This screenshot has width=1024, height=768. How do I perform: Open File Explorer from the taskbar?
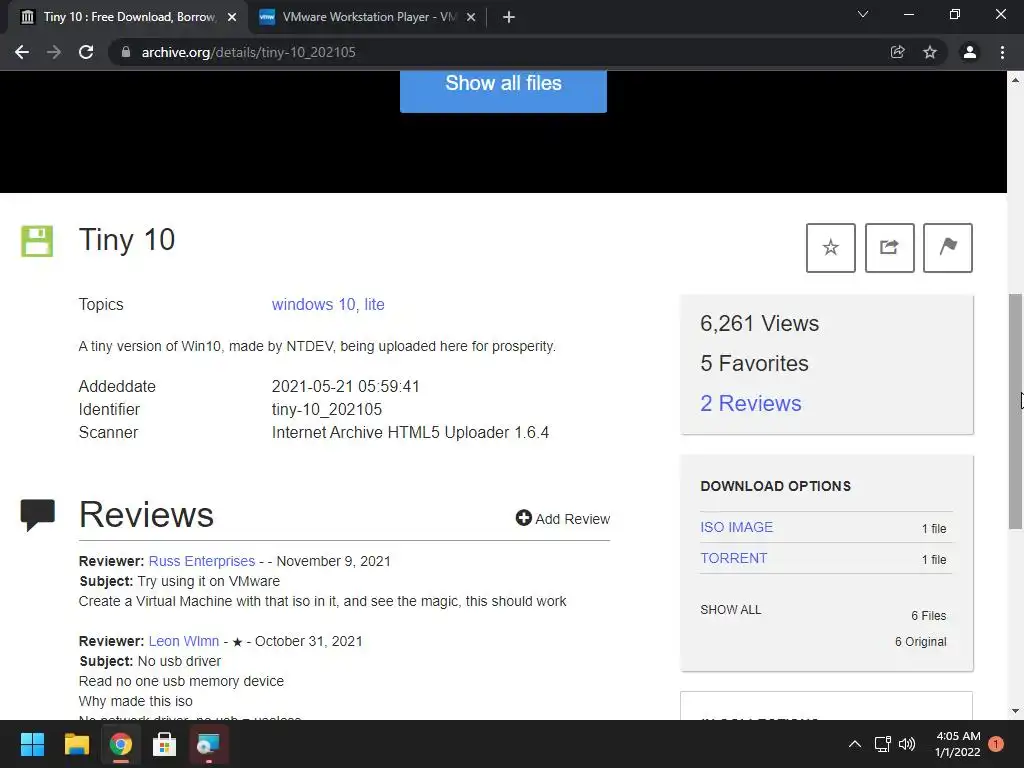click(76, 744)
